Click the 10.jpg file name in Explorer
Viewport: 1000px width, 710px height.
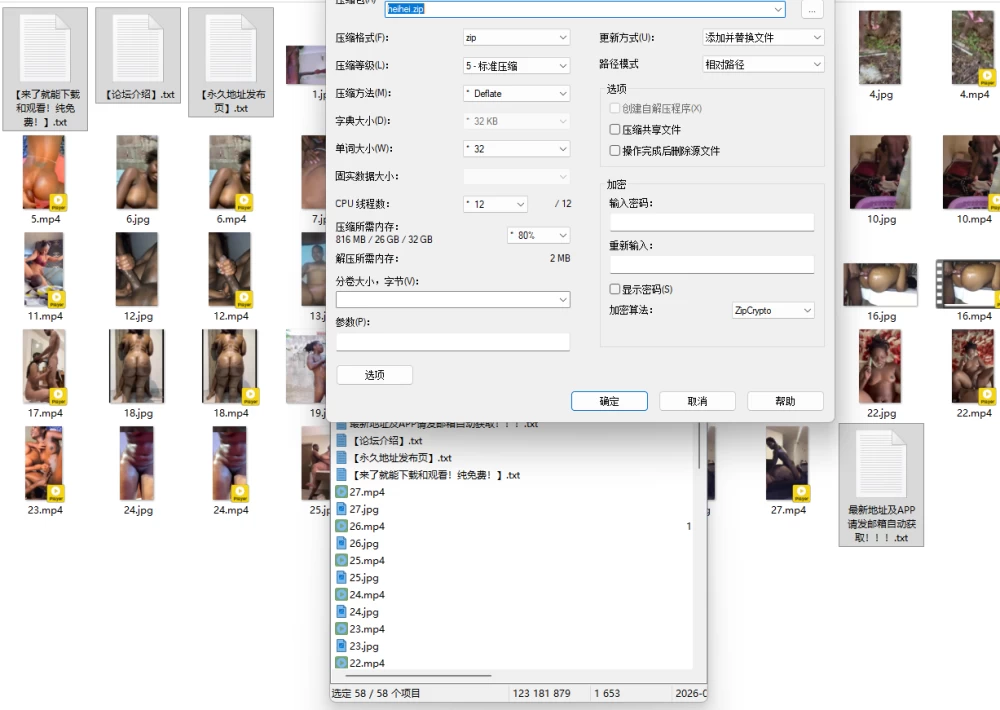tap(881, 219)
